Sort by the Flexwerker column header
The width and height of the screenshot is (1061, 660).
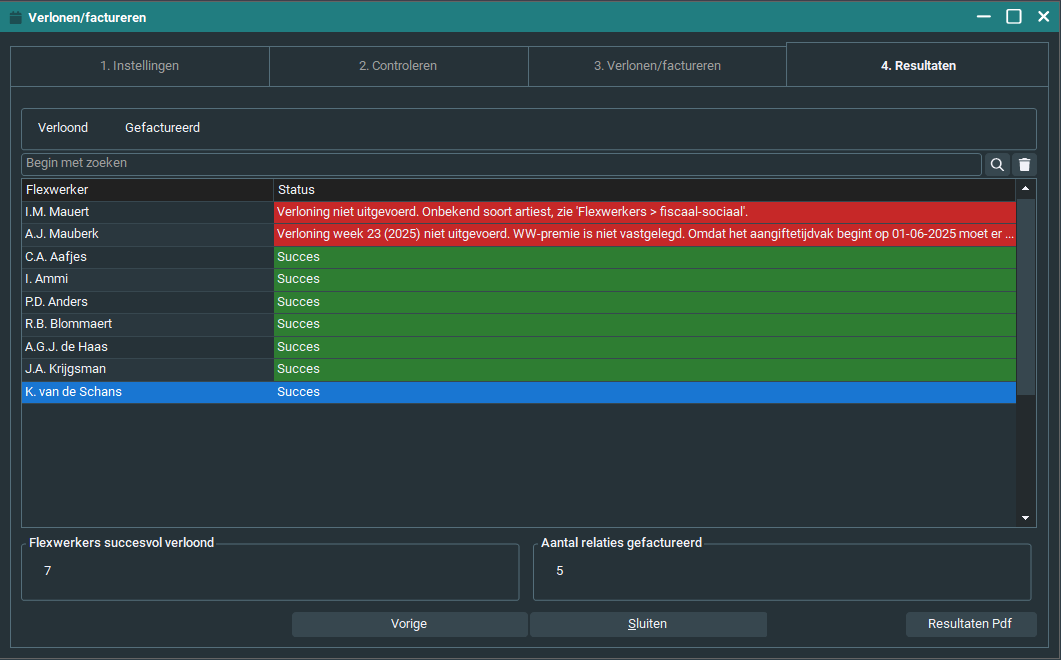pyautogui.click(x=147, y=190)
